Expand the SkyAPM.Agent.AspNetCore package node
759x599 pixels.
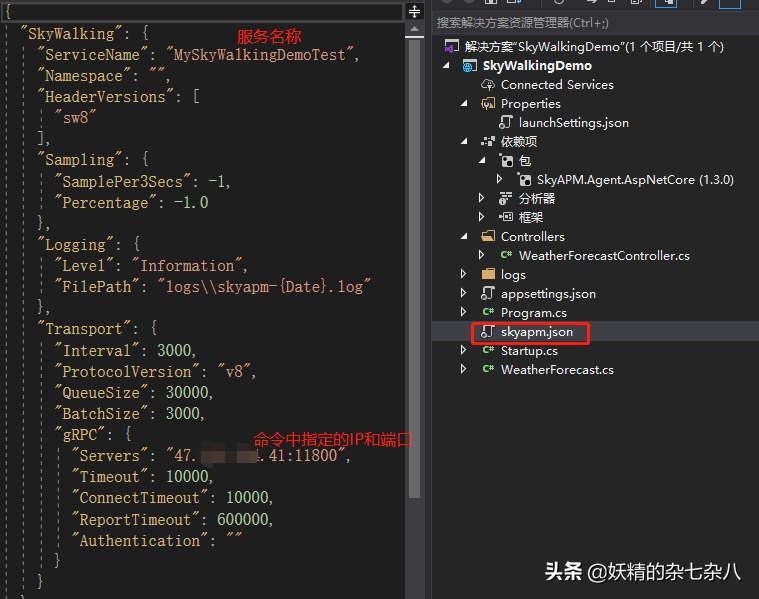[x=500, y=179]
